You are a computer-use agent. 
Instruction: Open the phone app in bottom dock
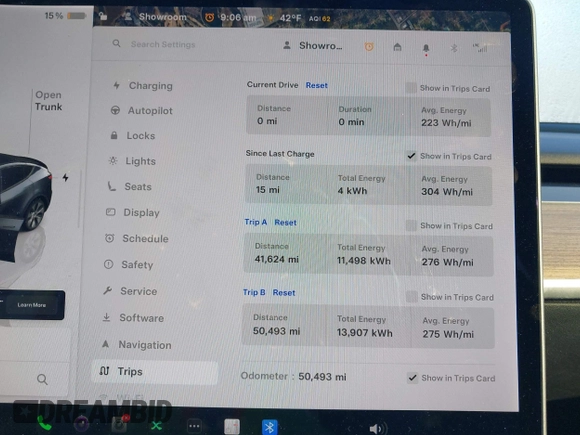click(44, 425)
